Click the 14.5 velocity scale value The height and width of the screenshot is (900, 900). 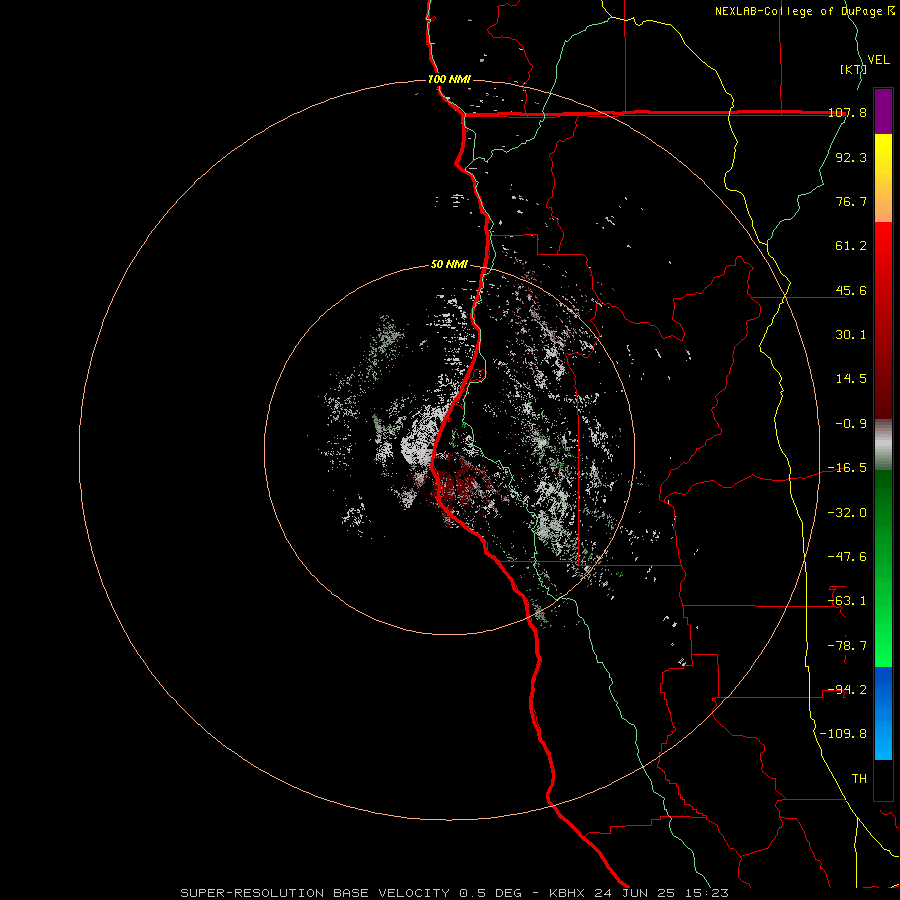pyautogui.click(x=851, y=379)
